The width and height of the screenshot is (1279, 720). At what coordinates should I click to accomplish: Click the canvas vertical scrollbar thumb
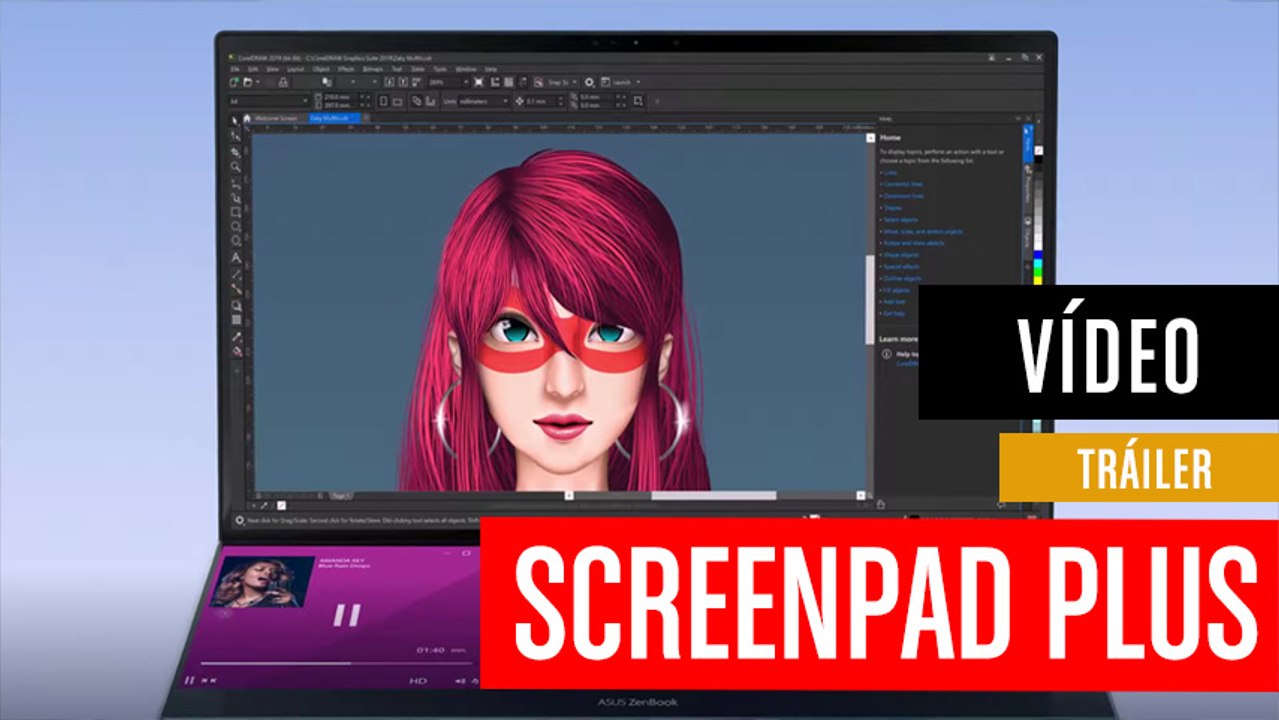(x=869, y=300)
